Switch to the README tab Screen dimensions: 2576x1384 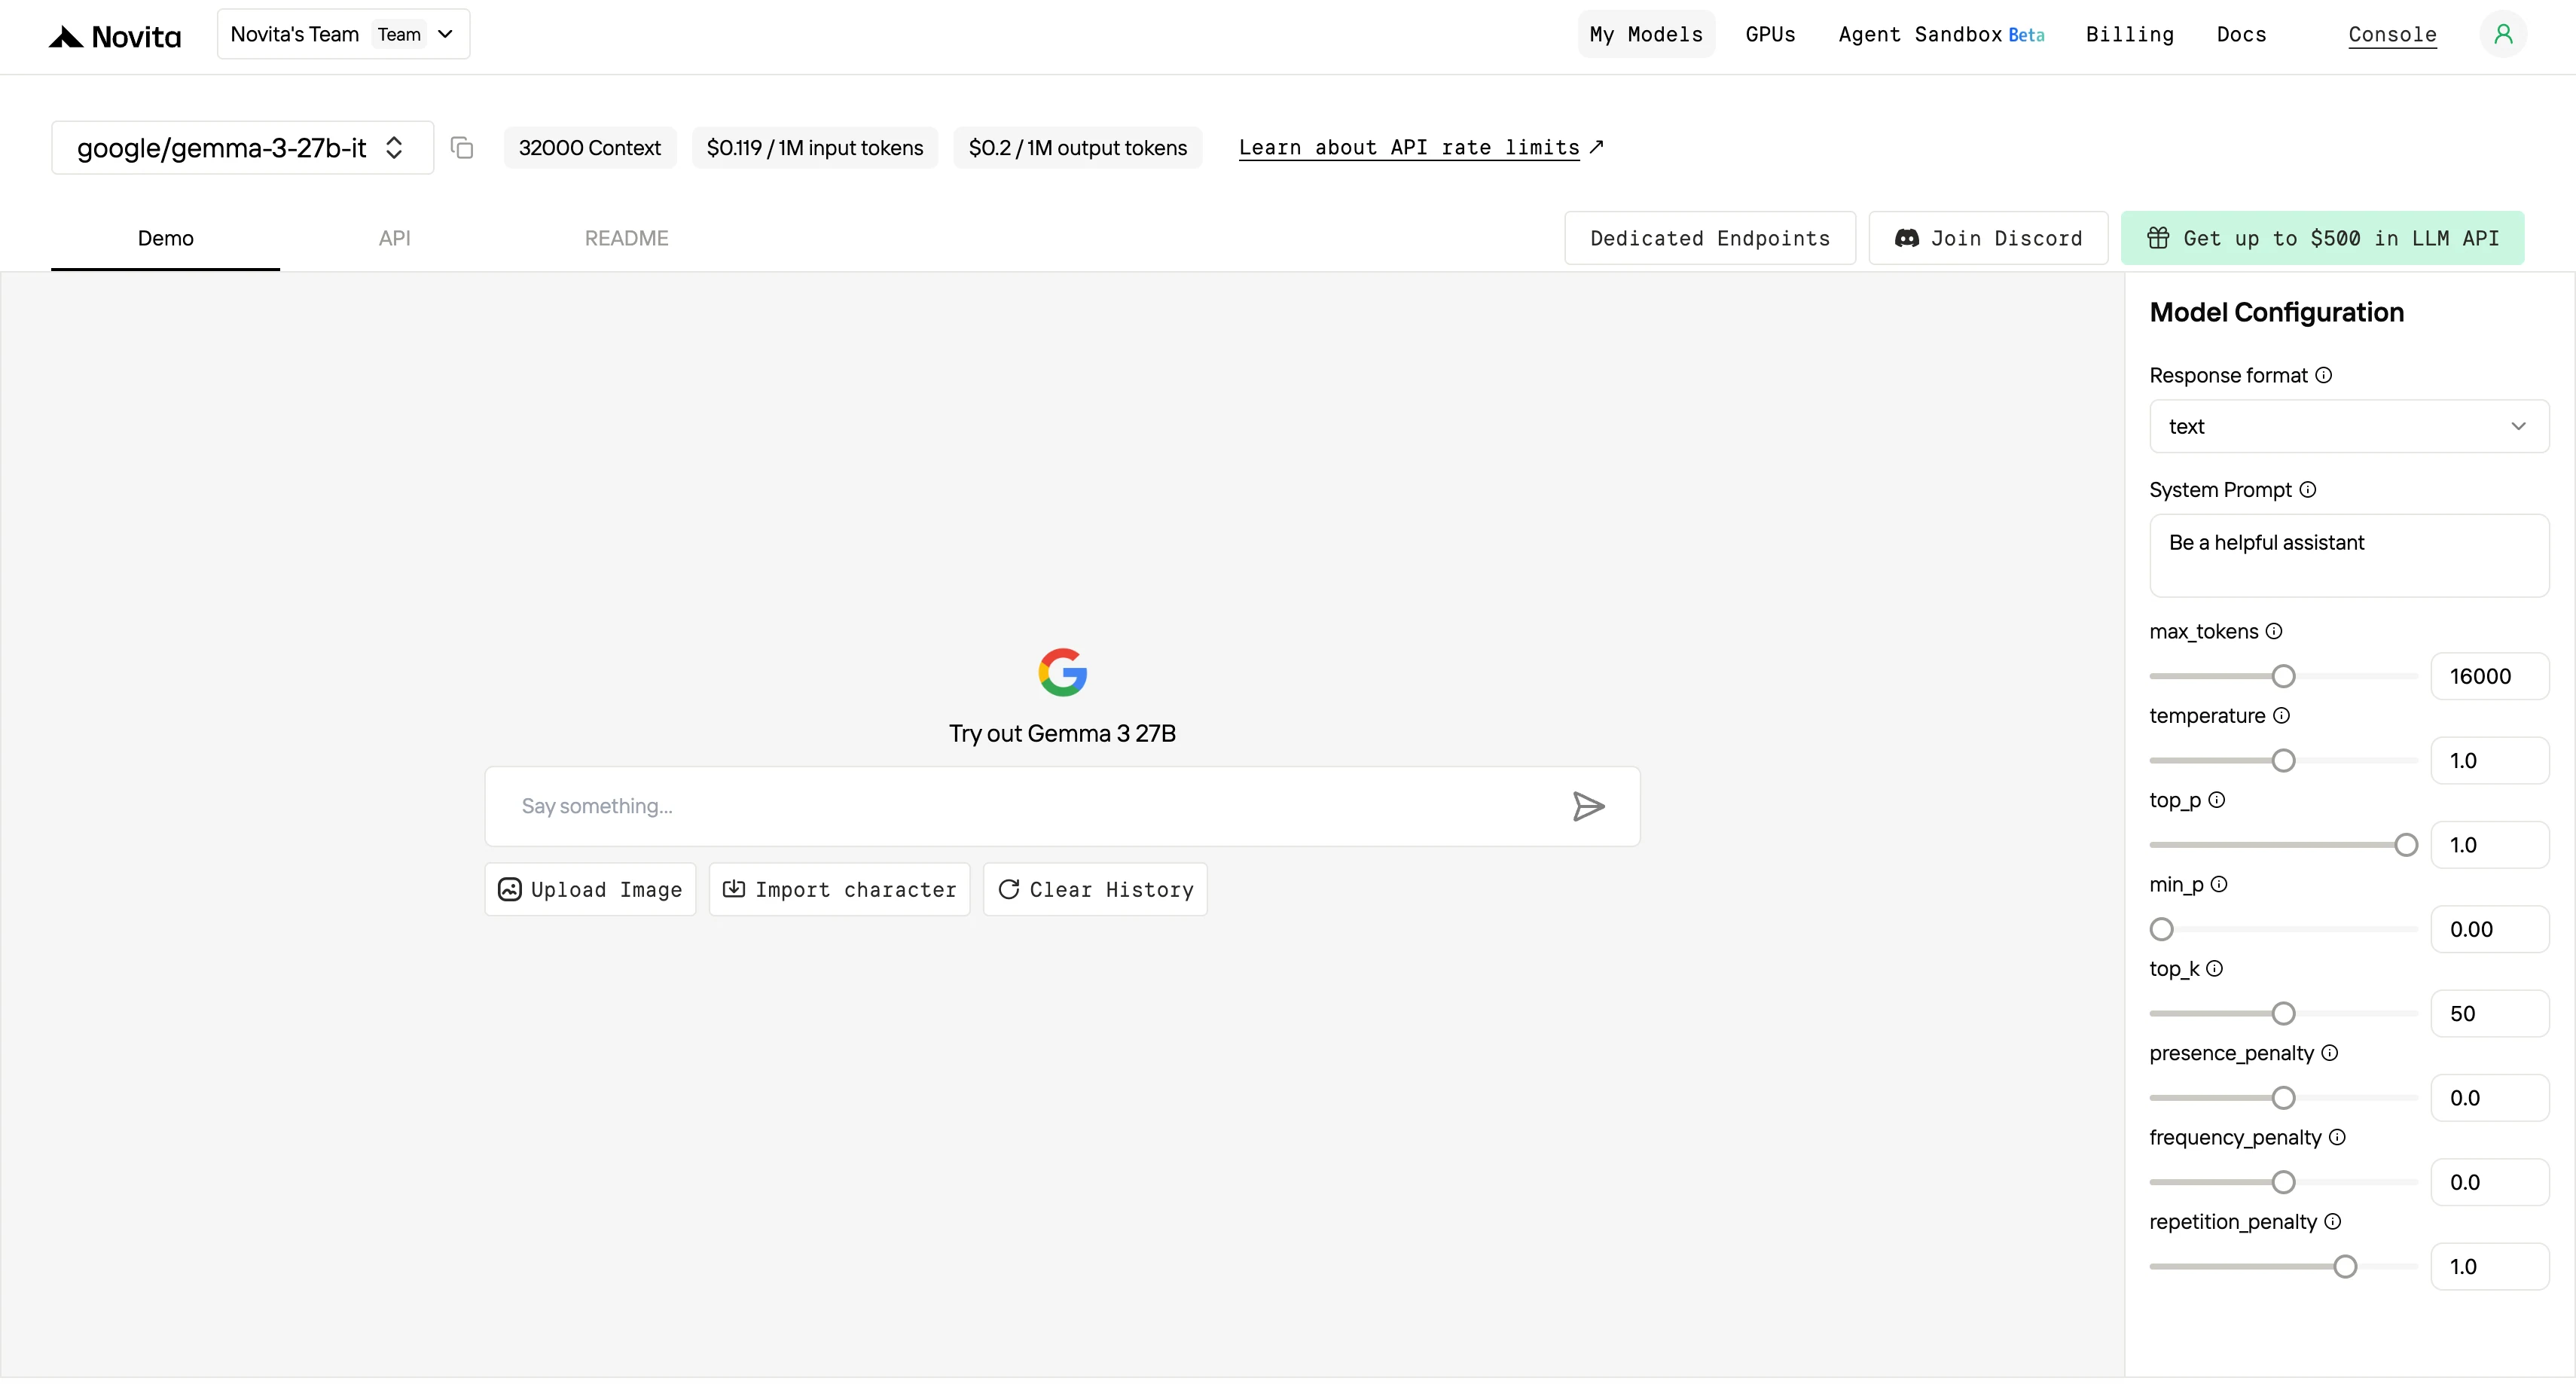(627, 239)
